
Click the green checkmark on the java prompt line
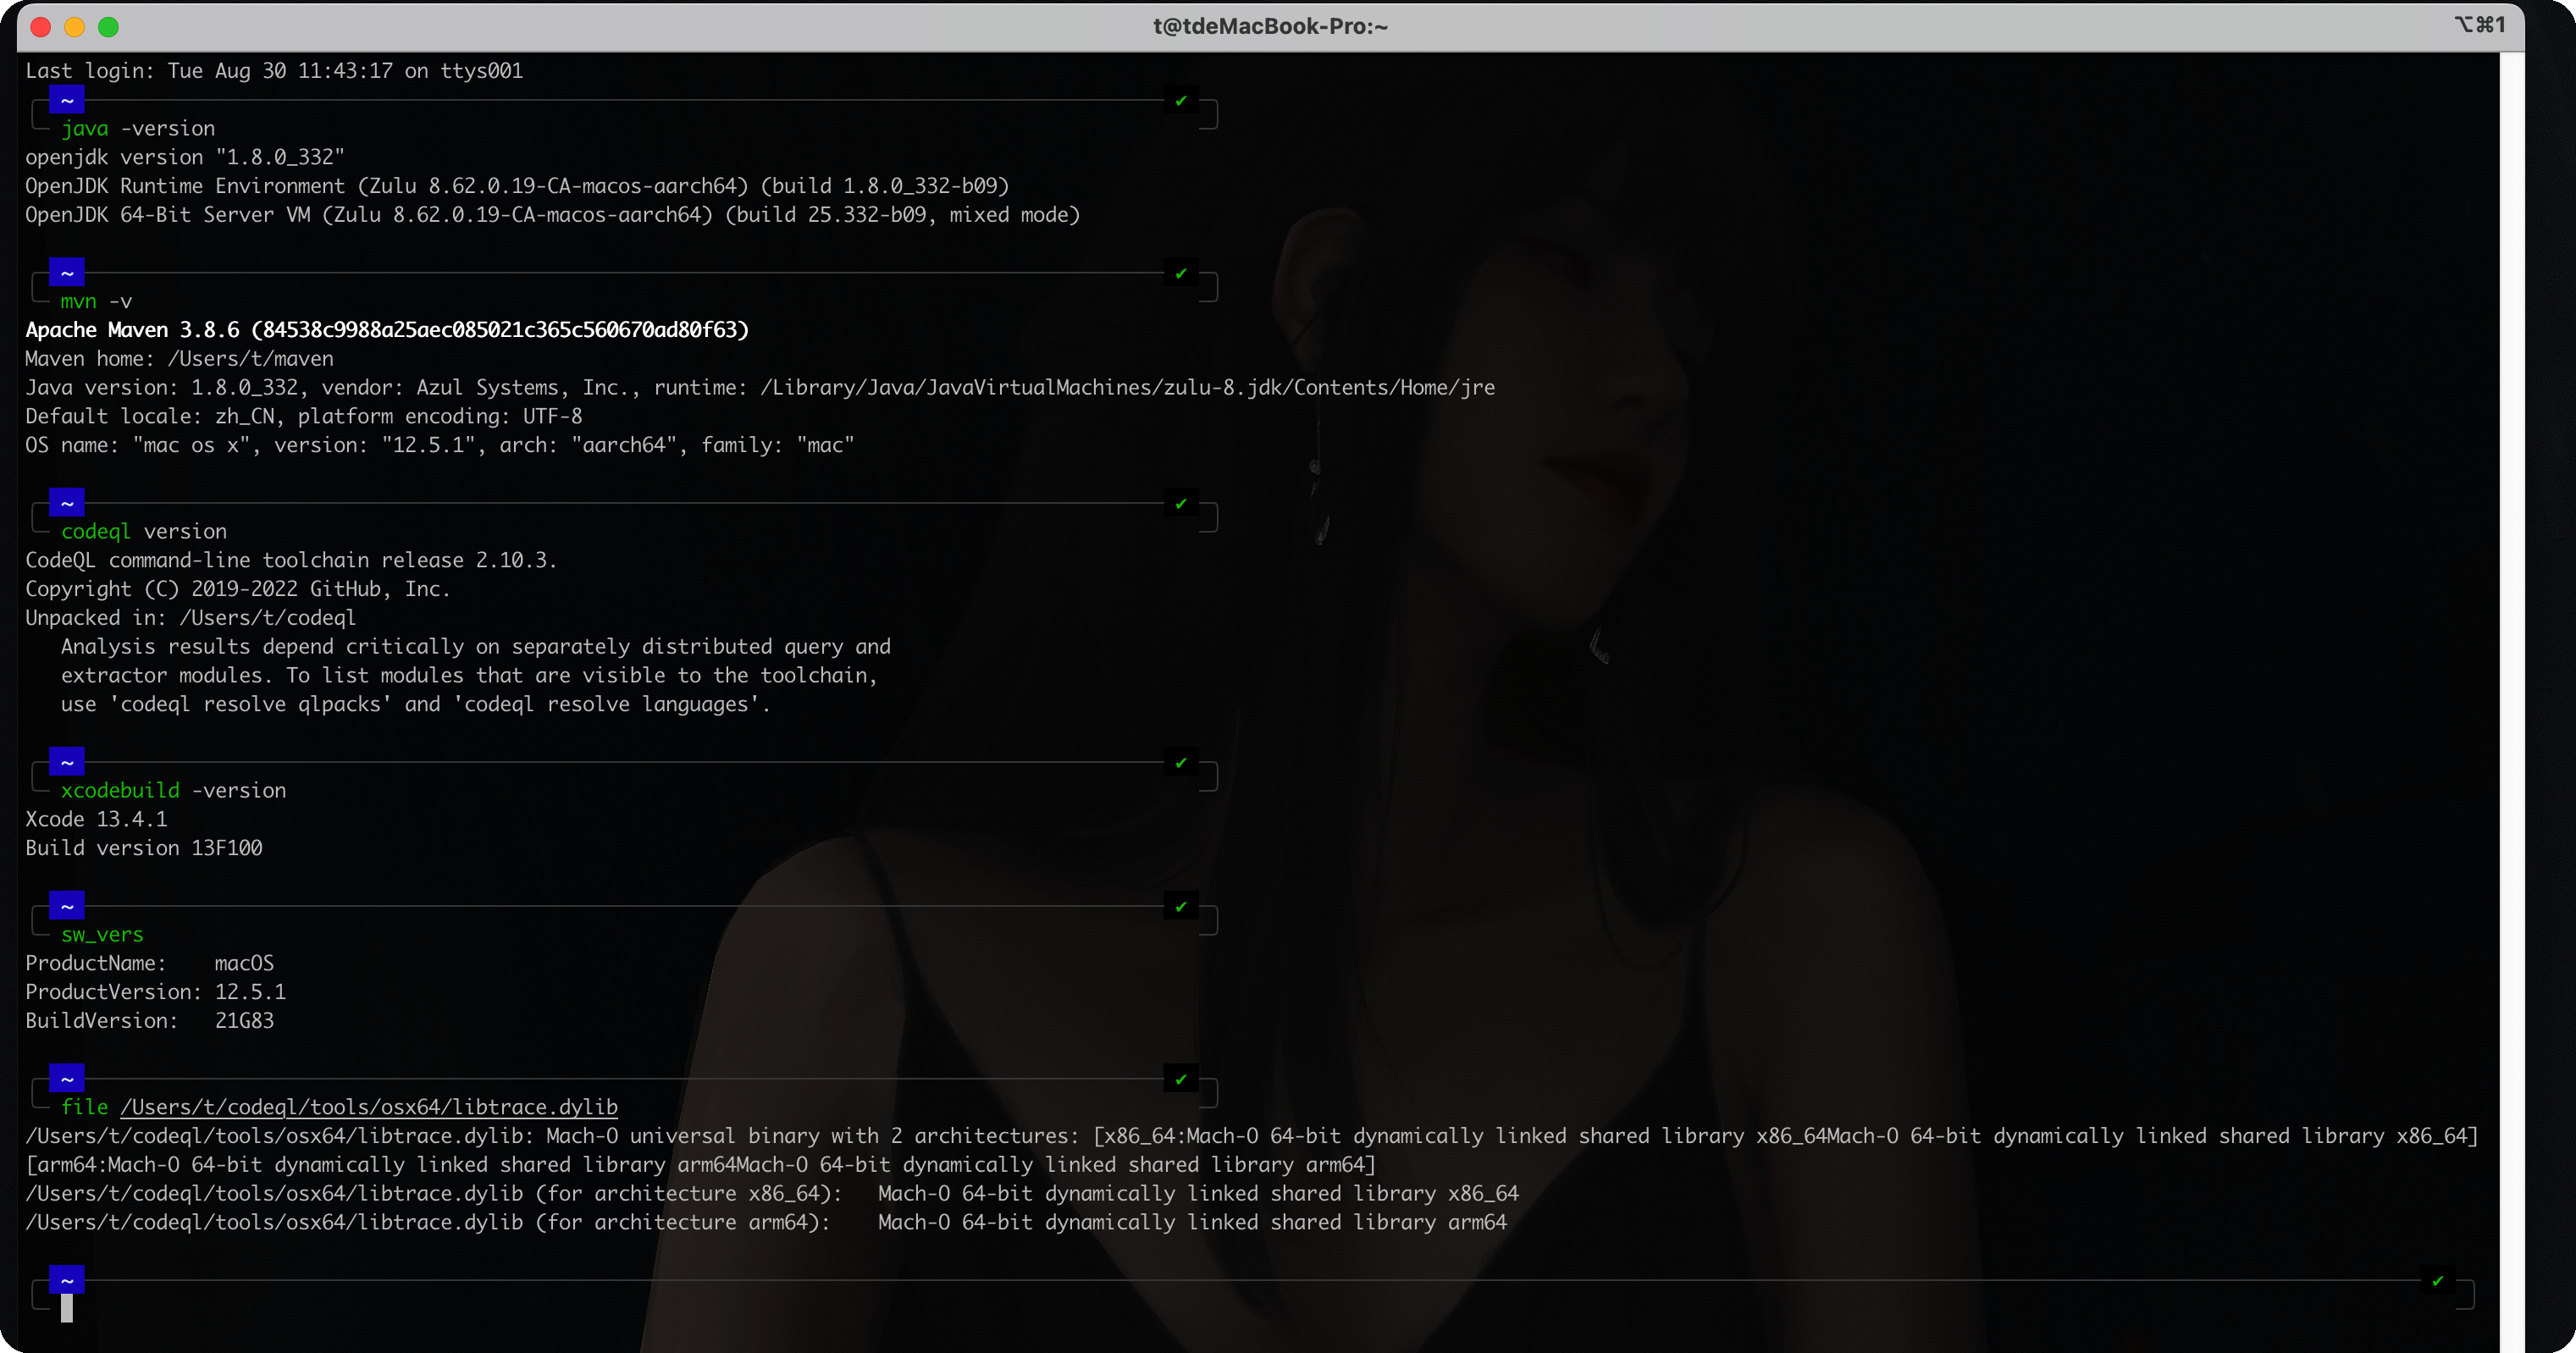(x=1181, y=100)
